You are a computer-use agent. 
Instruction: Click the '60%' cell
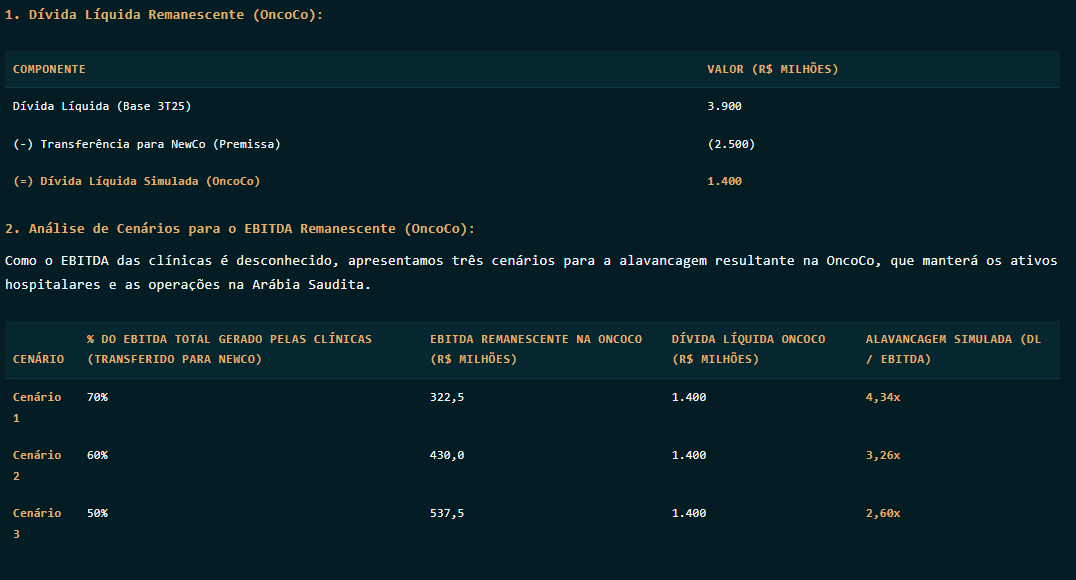point(97,455)
